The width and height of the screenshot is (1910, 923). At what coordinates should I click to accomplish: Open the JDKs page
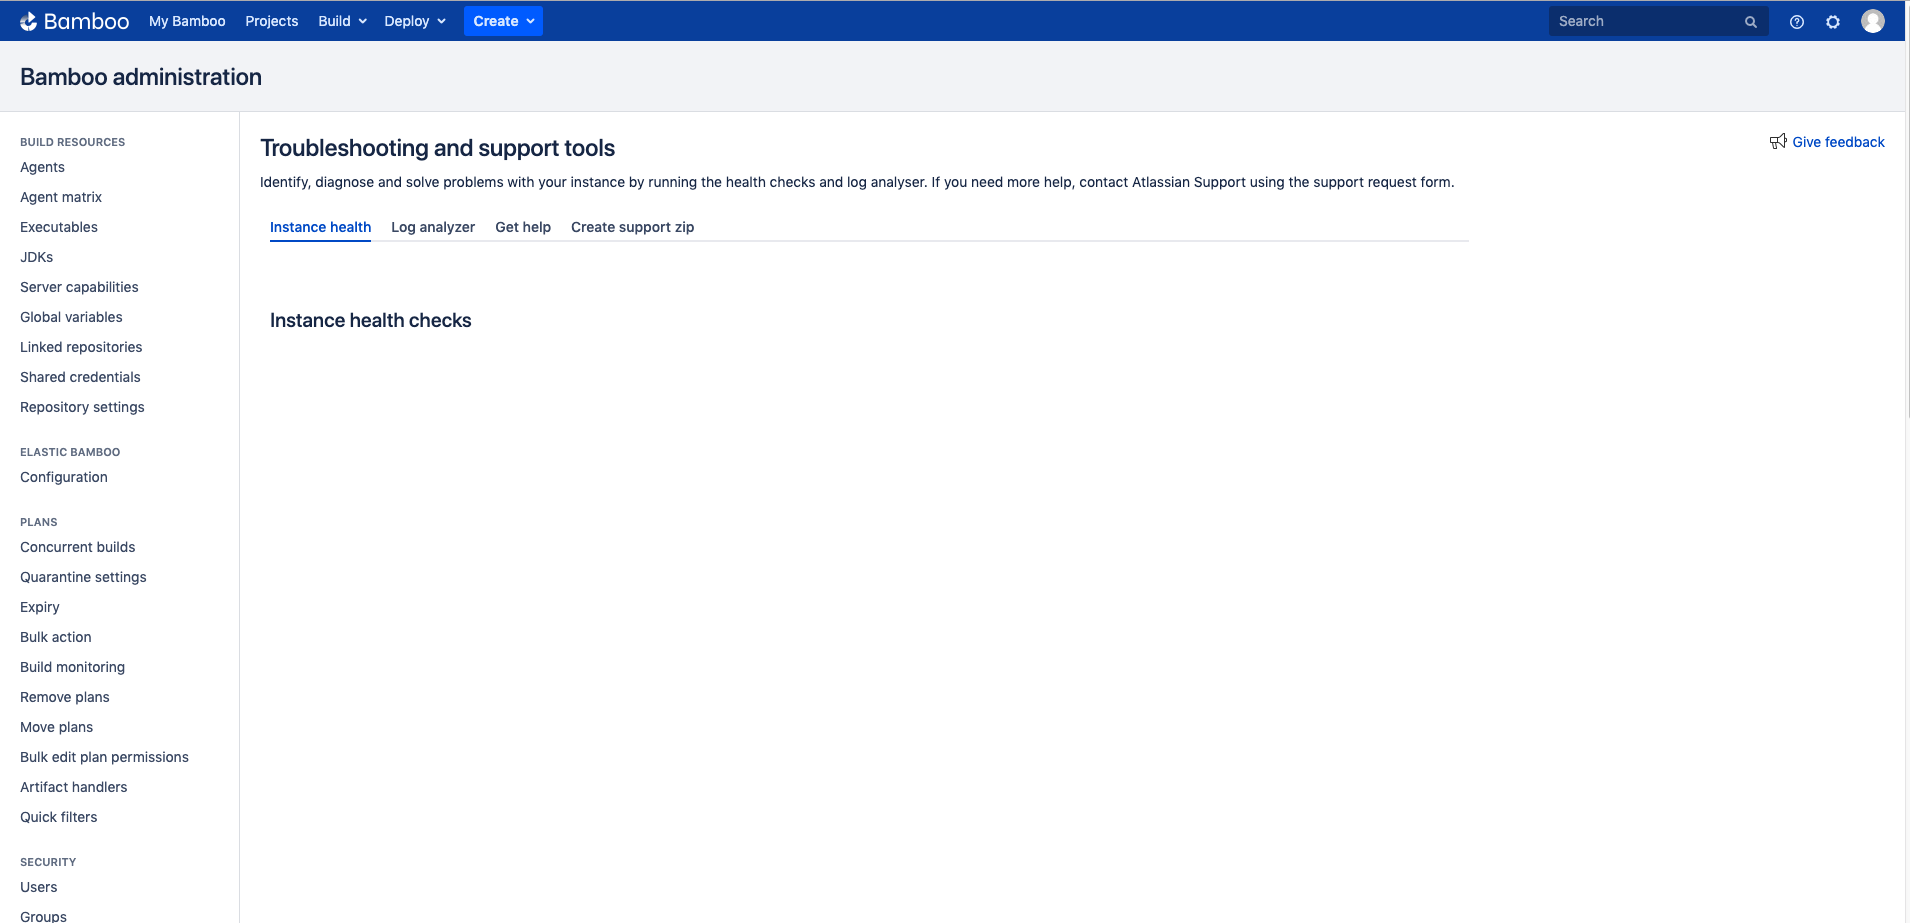pyautogui.click(x=37, y=257)
